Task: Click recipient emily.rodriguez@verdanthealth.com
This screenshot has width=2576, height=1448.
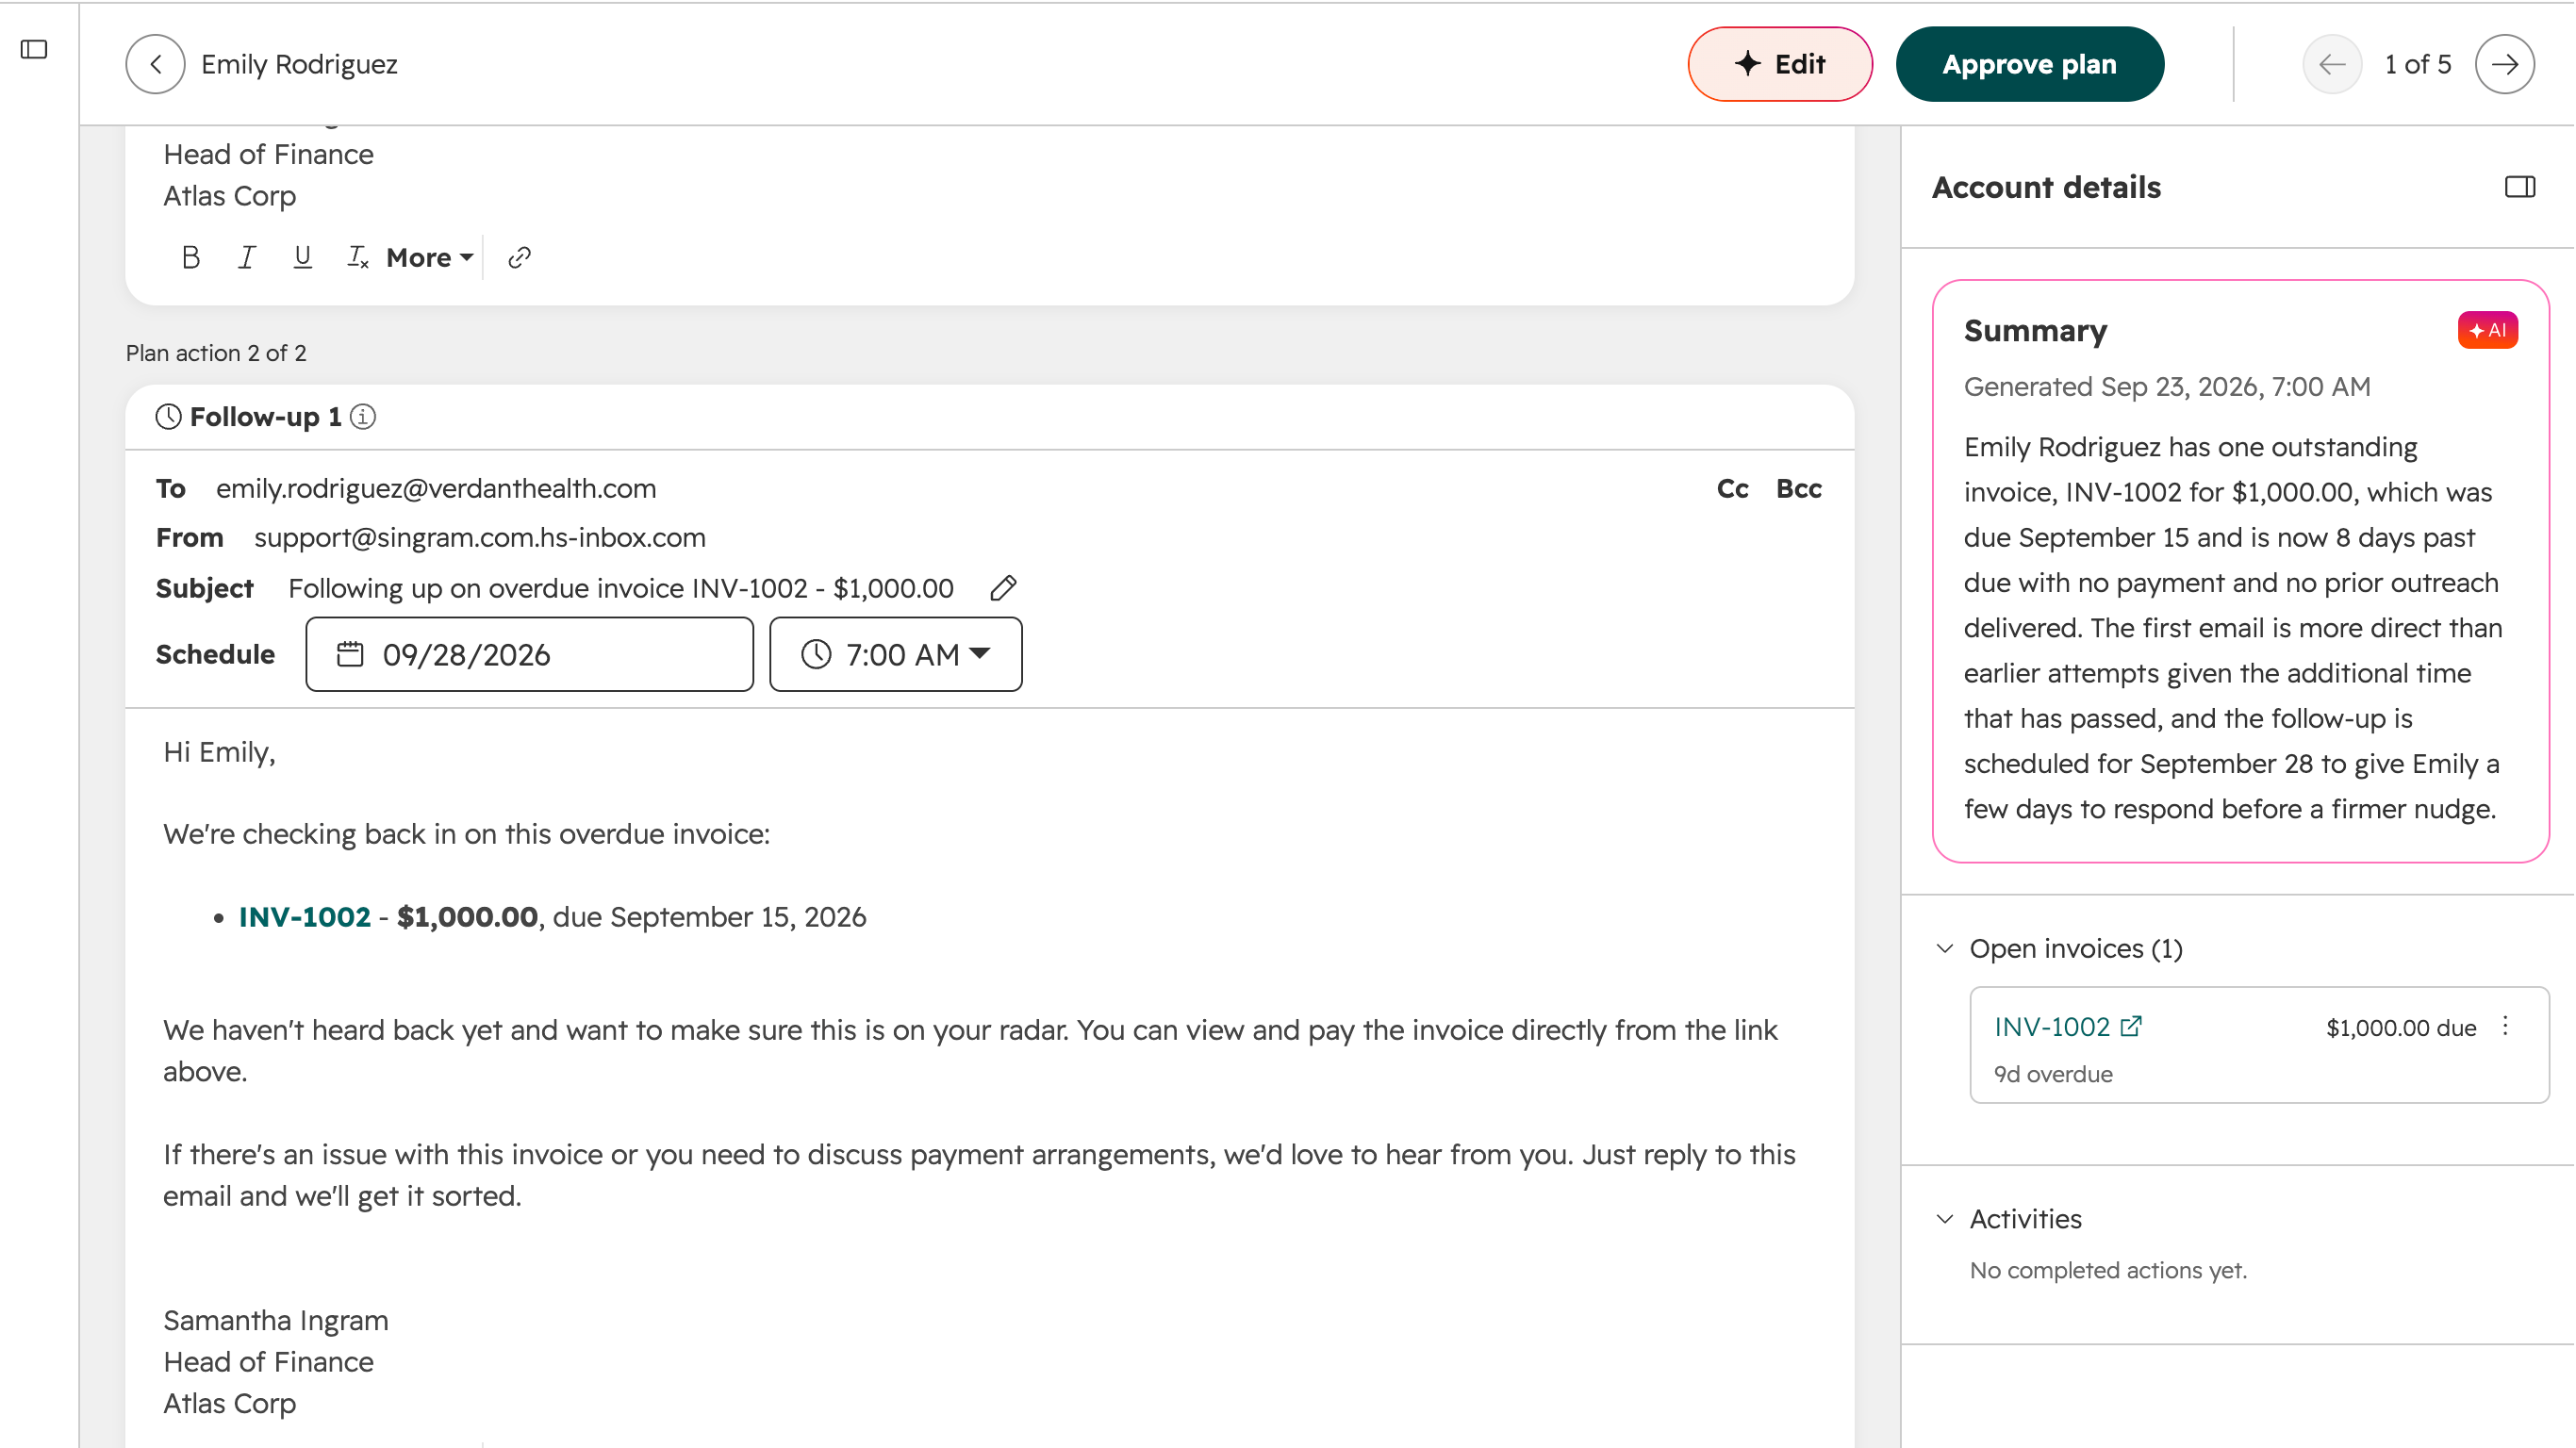Action: (436, 489)
